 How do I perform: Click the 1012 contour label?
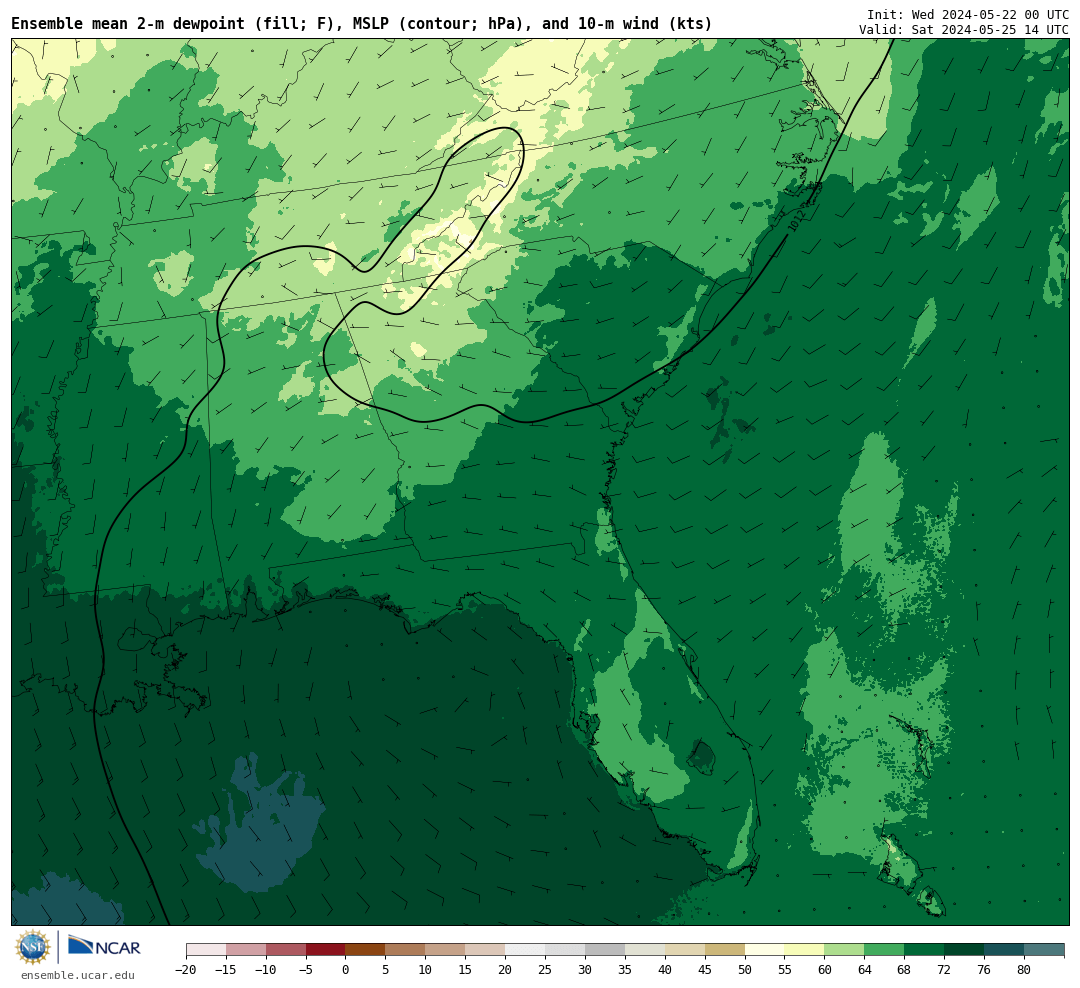tap(797, 220)
